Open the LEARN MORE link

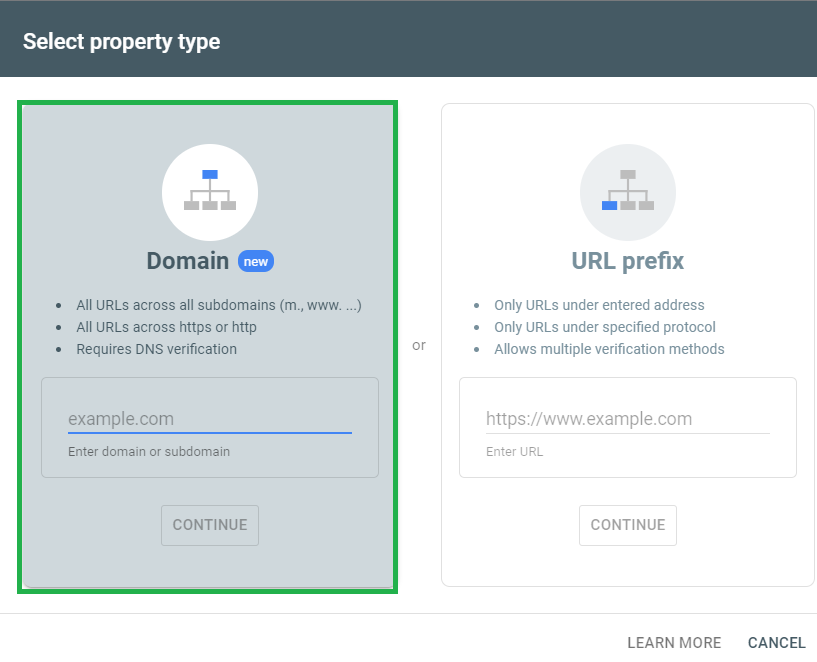(x=674, y=642)
